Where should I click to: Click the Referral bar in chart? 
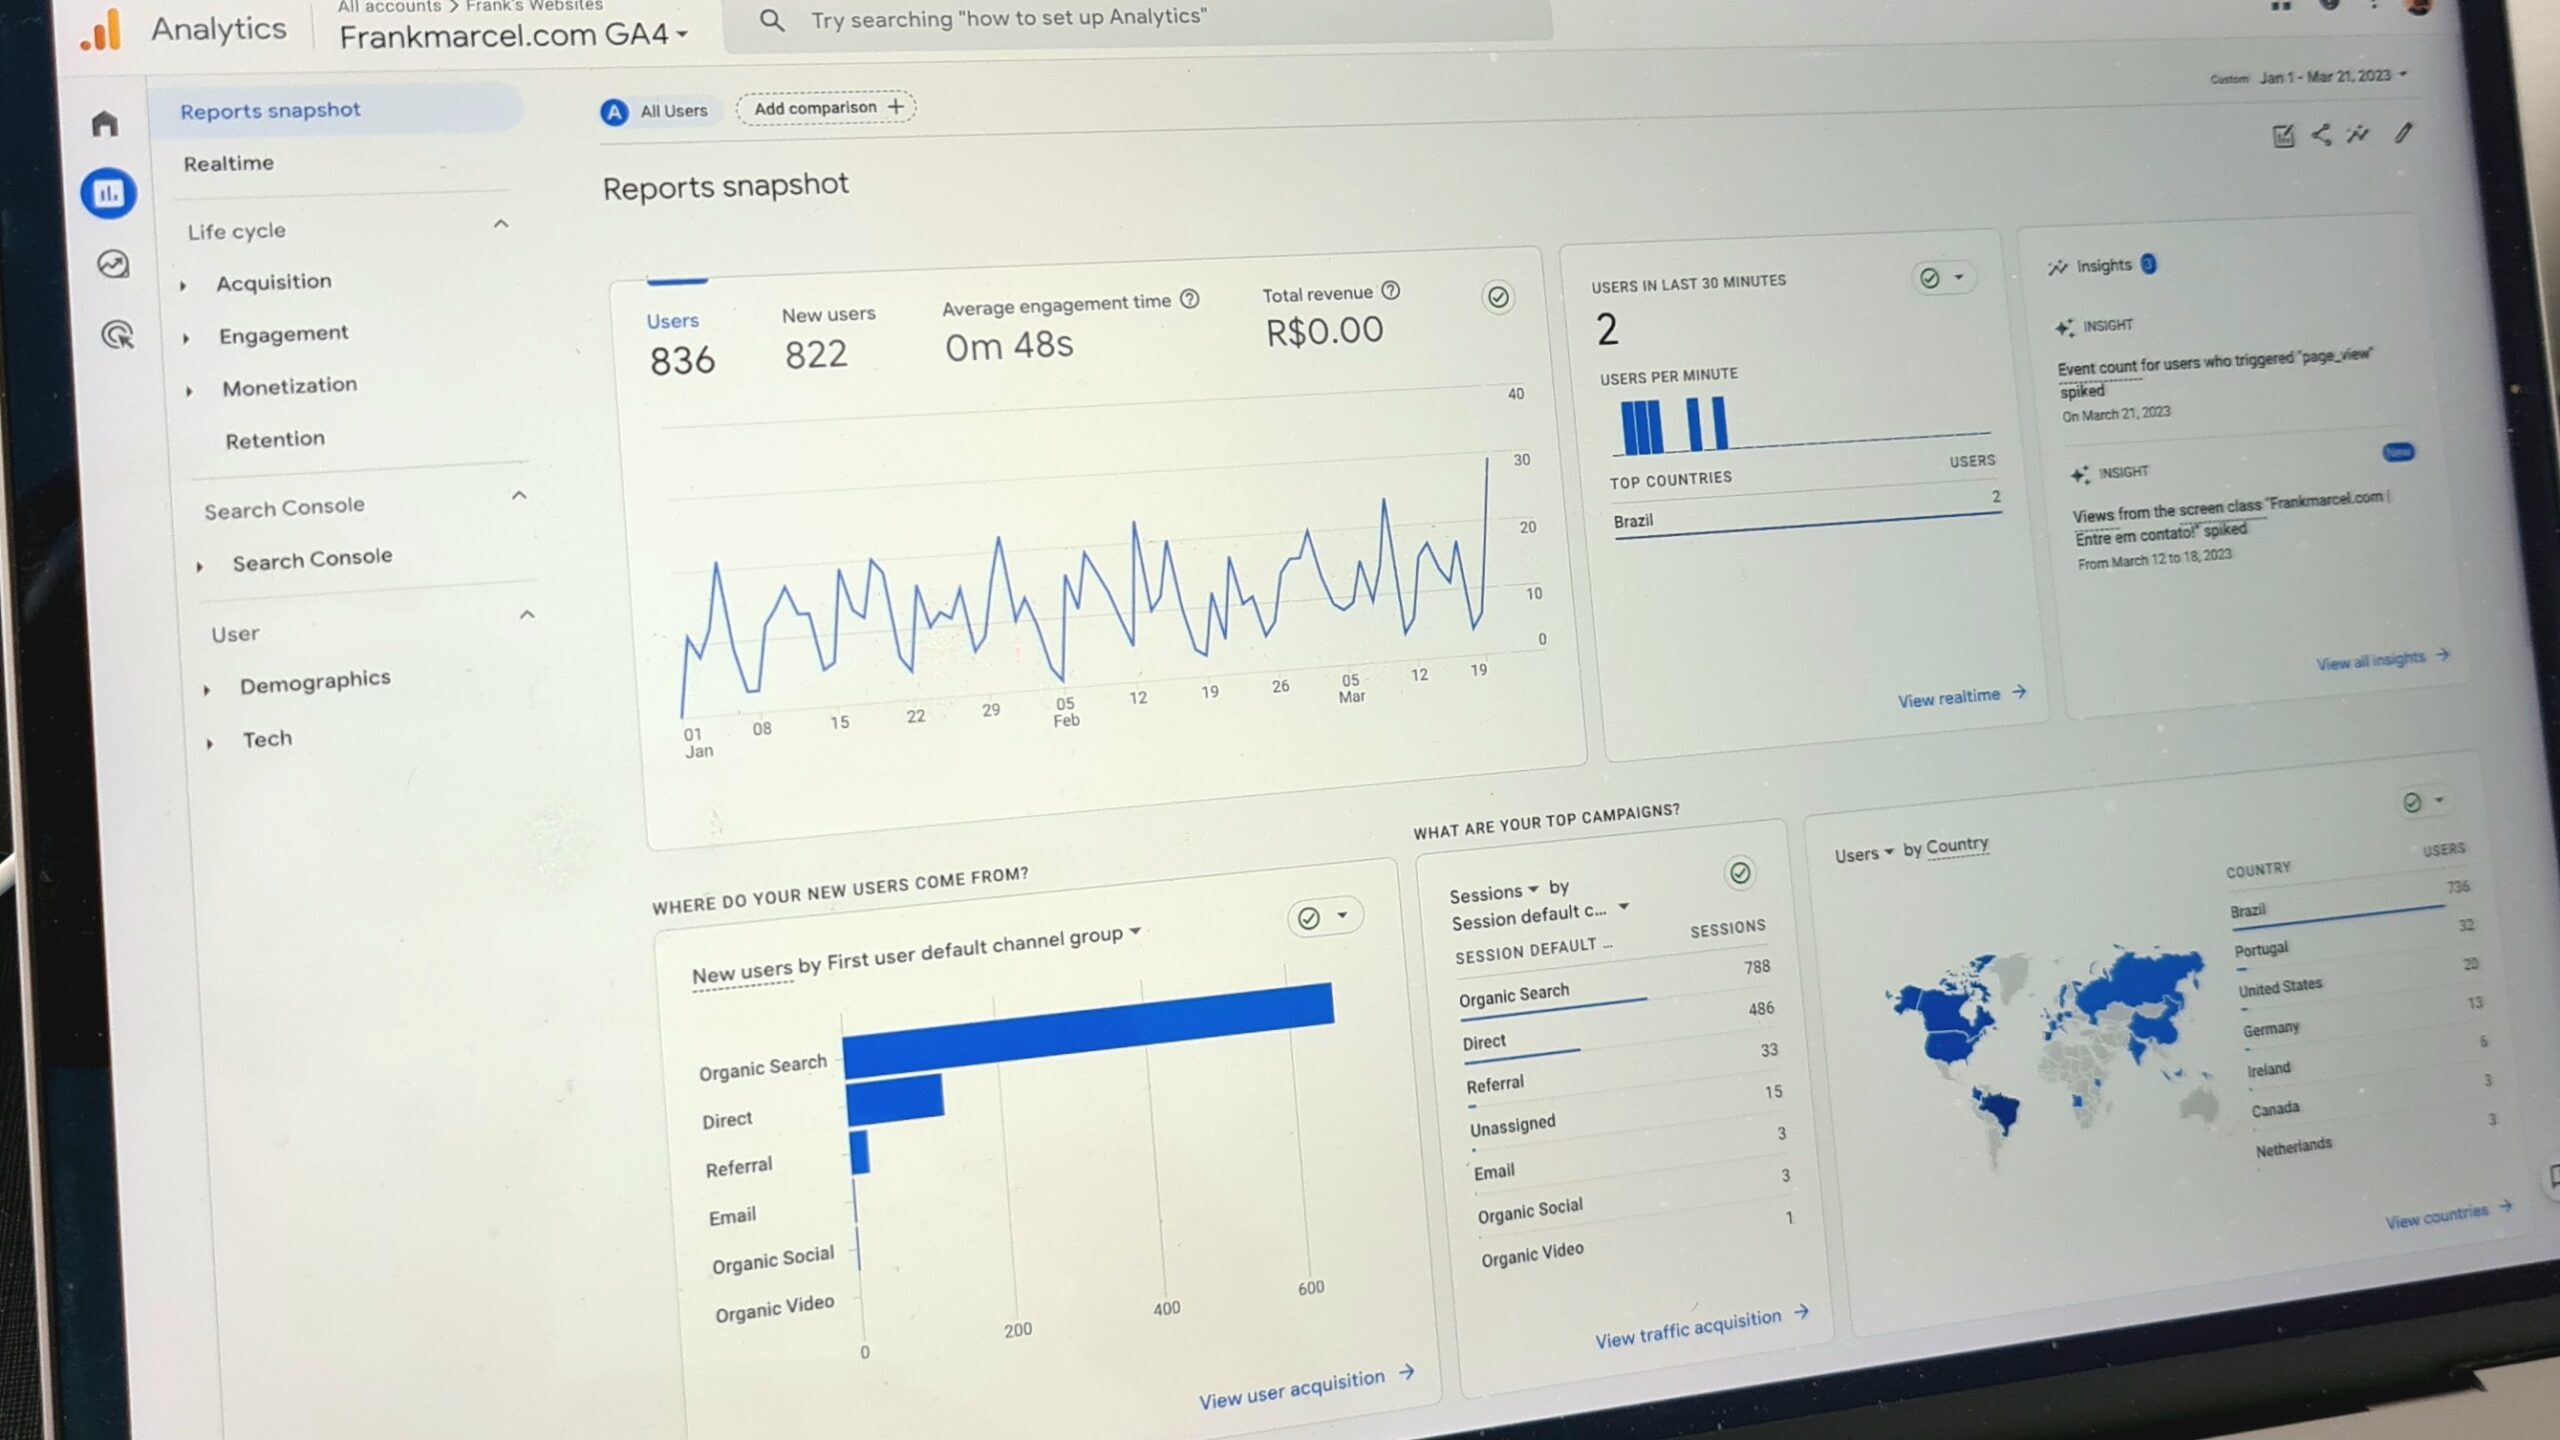[x=859, y=1152]
